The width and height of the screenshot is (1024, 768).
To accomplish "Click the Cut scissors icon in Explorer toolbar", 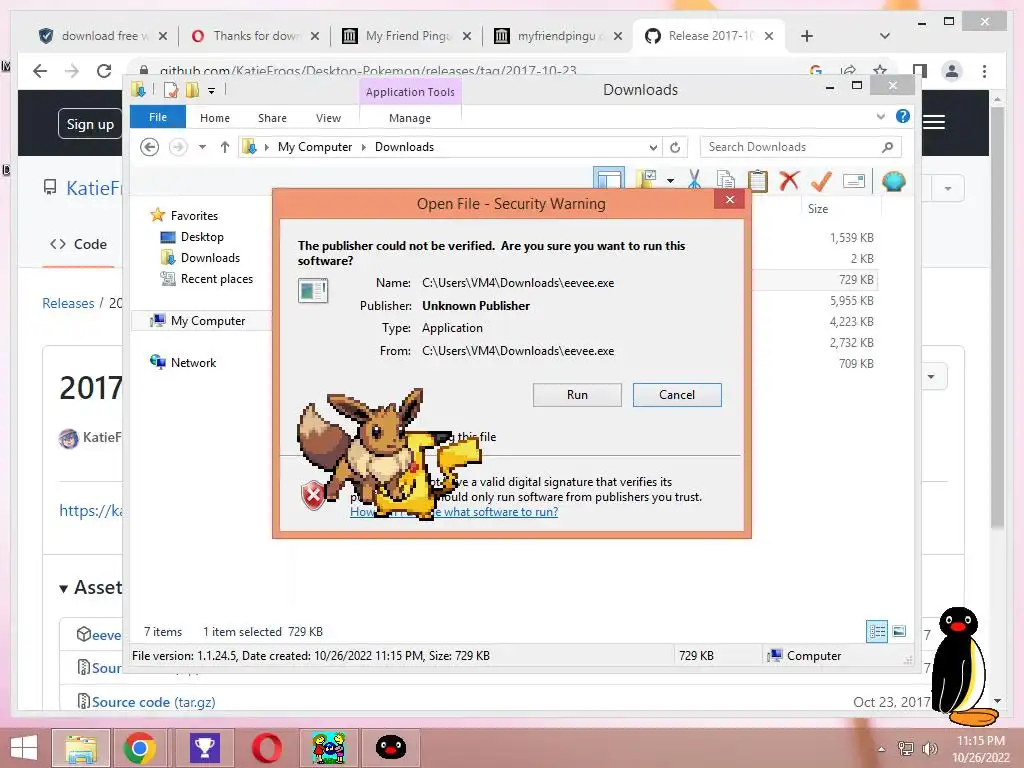I will click(694, 180).
